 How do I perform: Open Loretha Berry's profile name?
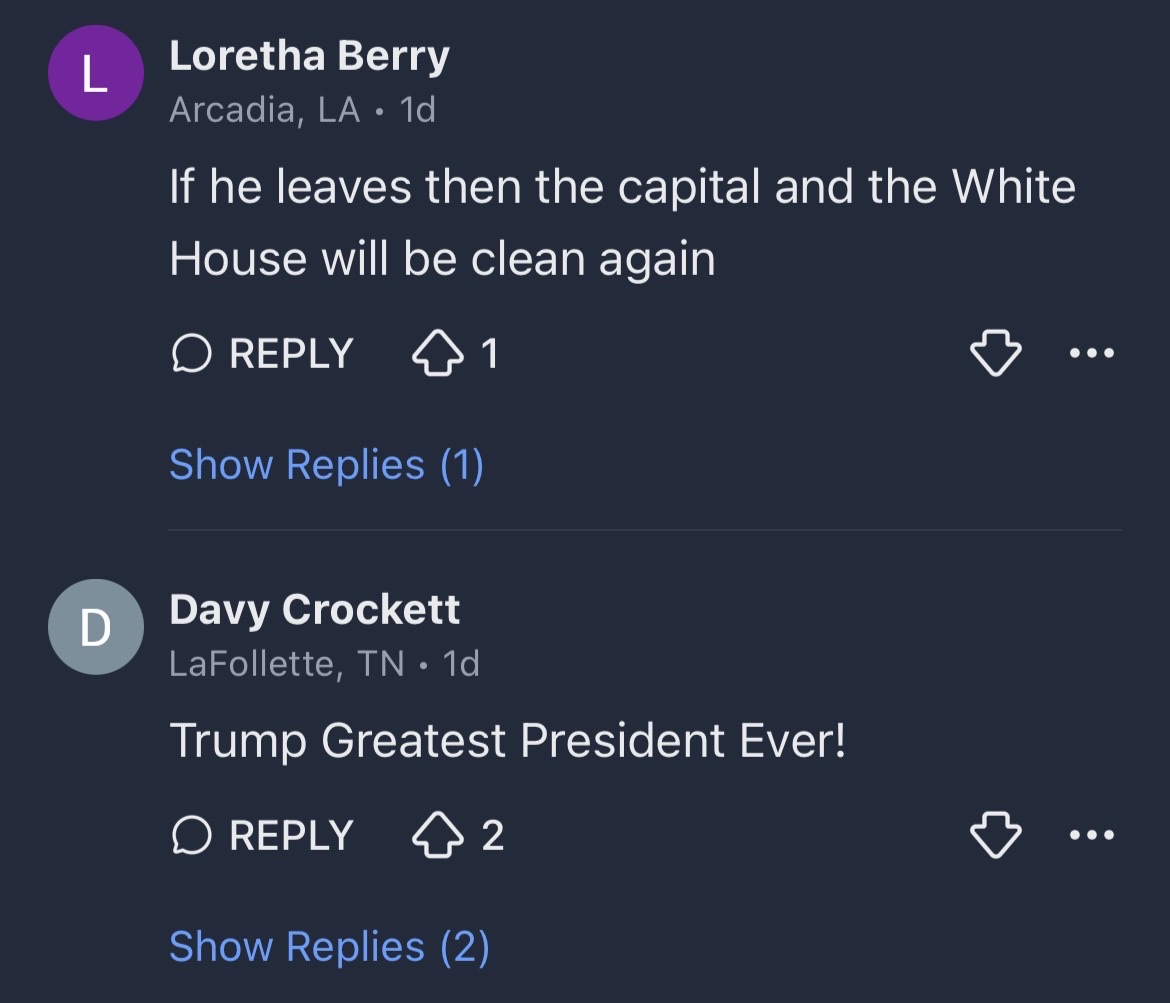pyautogui.click(x=309, y=56)
